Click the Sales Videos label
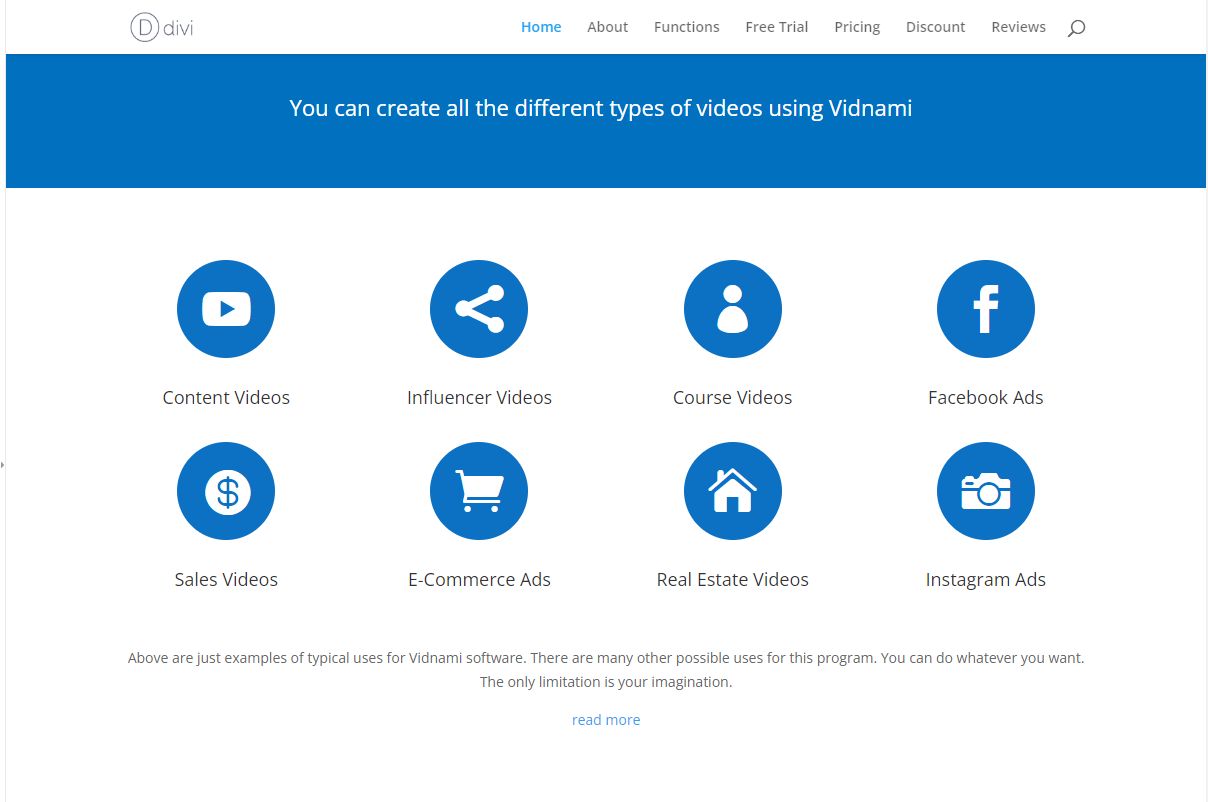1208x802 pixels. coord(226,579)
